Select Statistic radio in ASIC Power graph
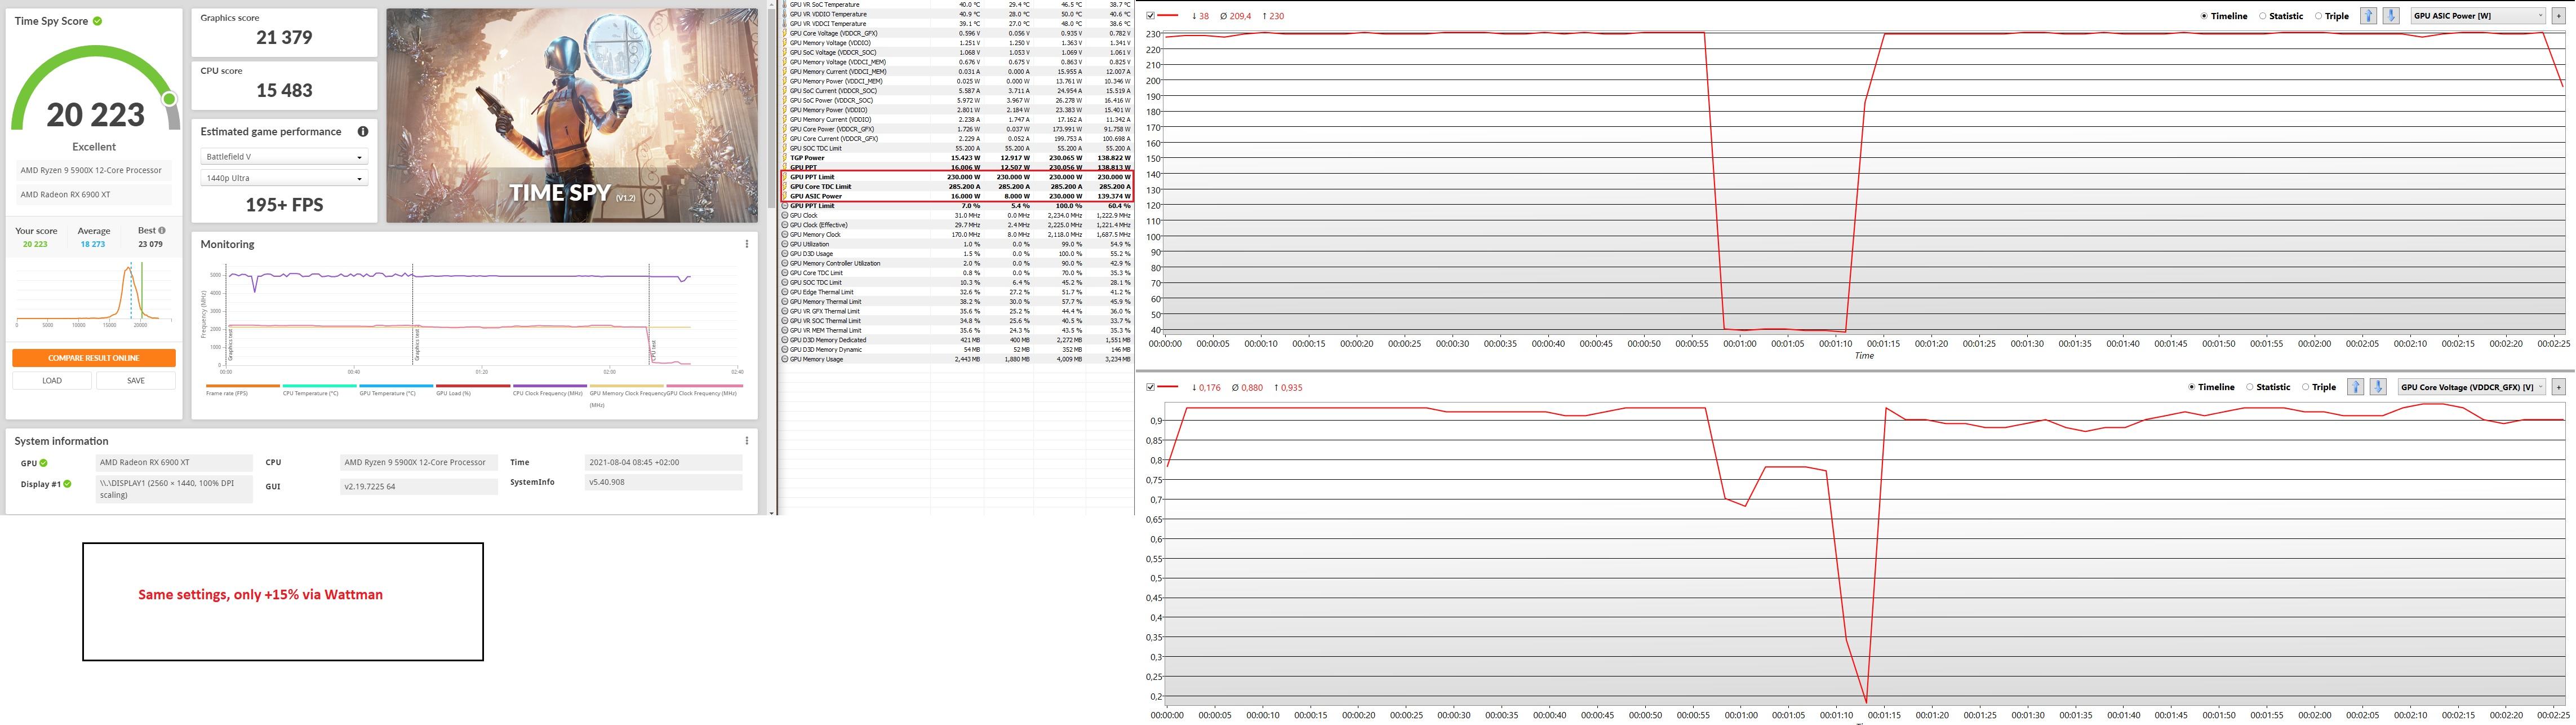This screenshot has width=2576, height=725. [x=2263, y=16]
